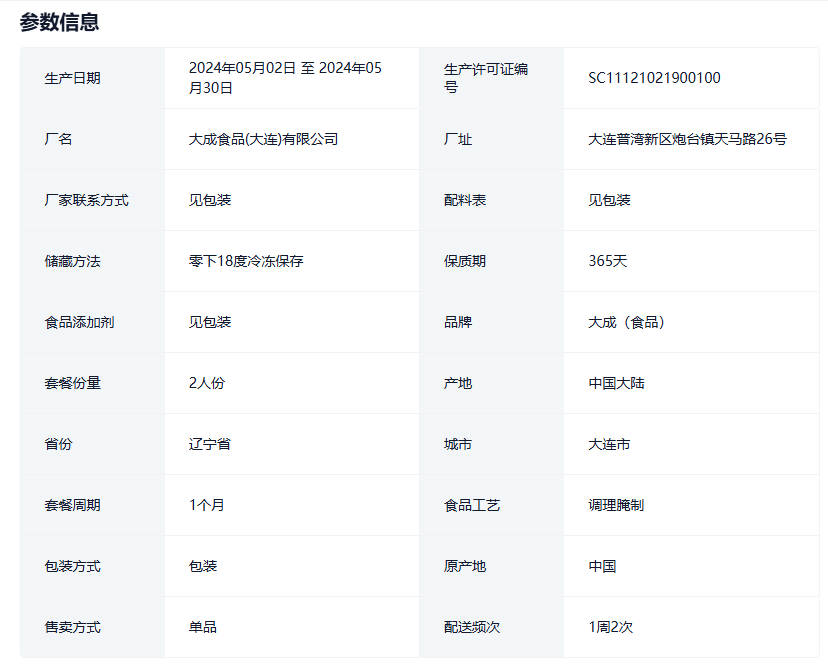Select the 配料表 label

pos(465,200)
